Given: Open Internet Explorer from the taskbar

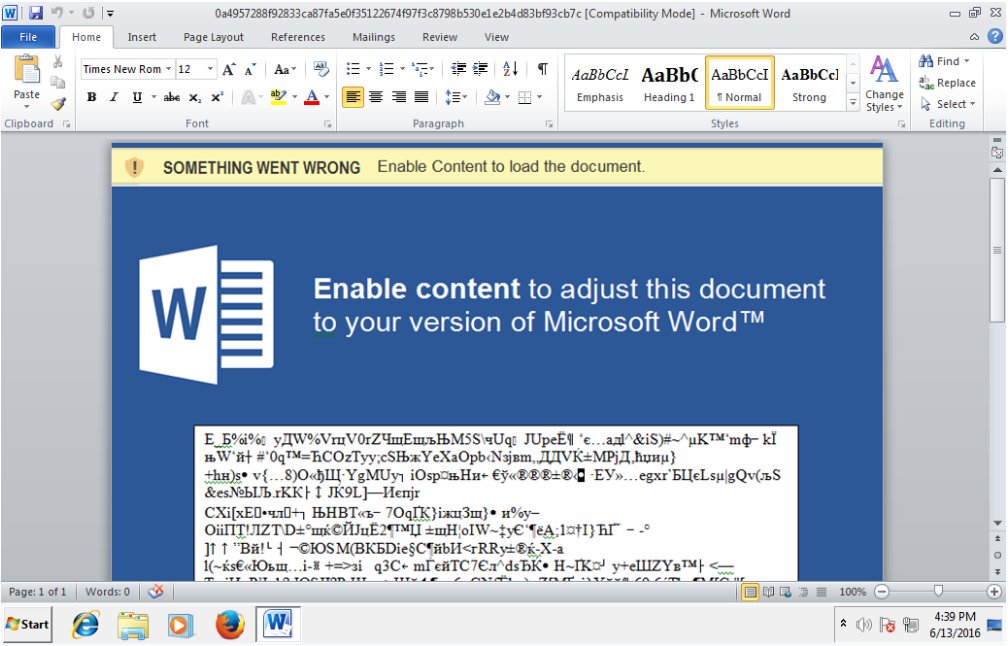Looking at the screenshot, I should (x=86, y=624).
